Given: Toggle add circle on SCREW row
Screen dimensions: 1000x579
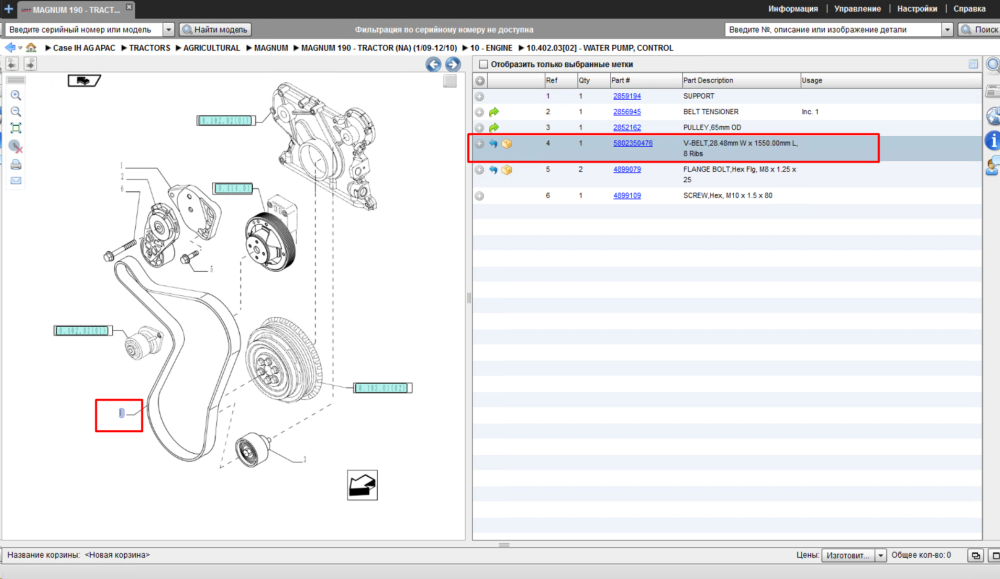Looking at the screenshot, I should click(x=480, y=196).
